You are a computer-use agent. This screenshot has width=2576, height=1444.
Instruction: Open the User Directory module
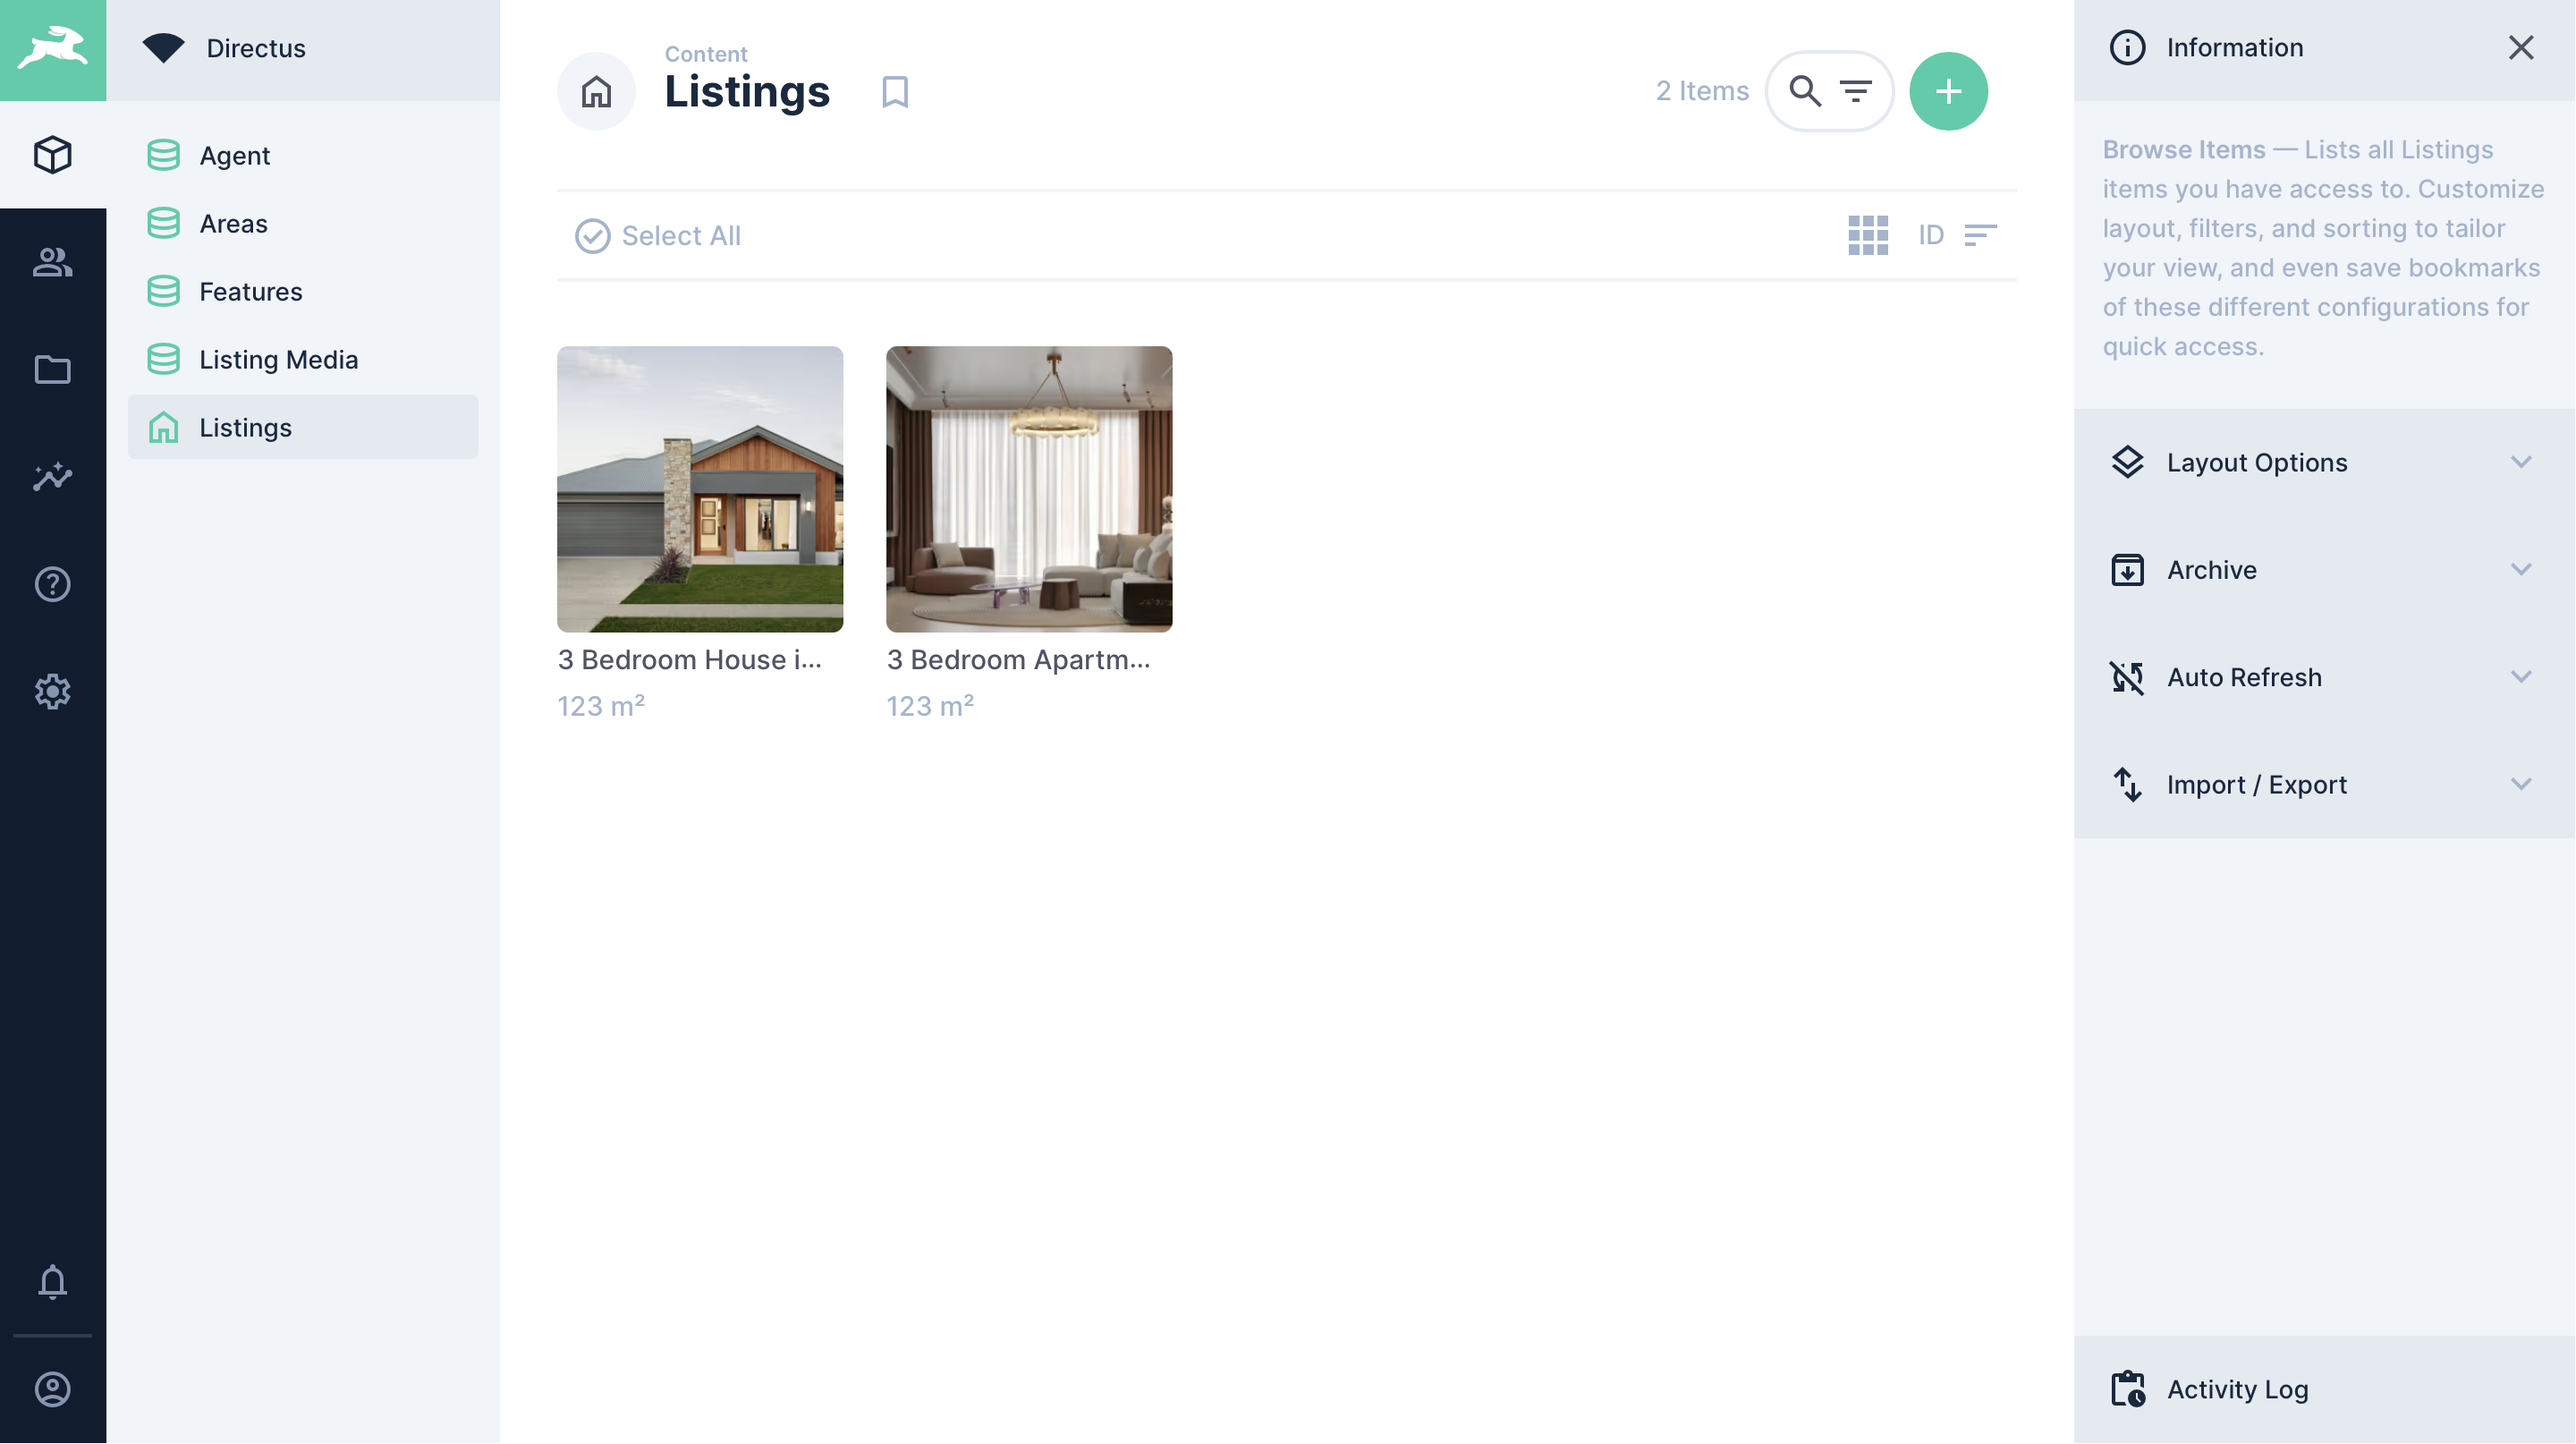tap(52, 262)
